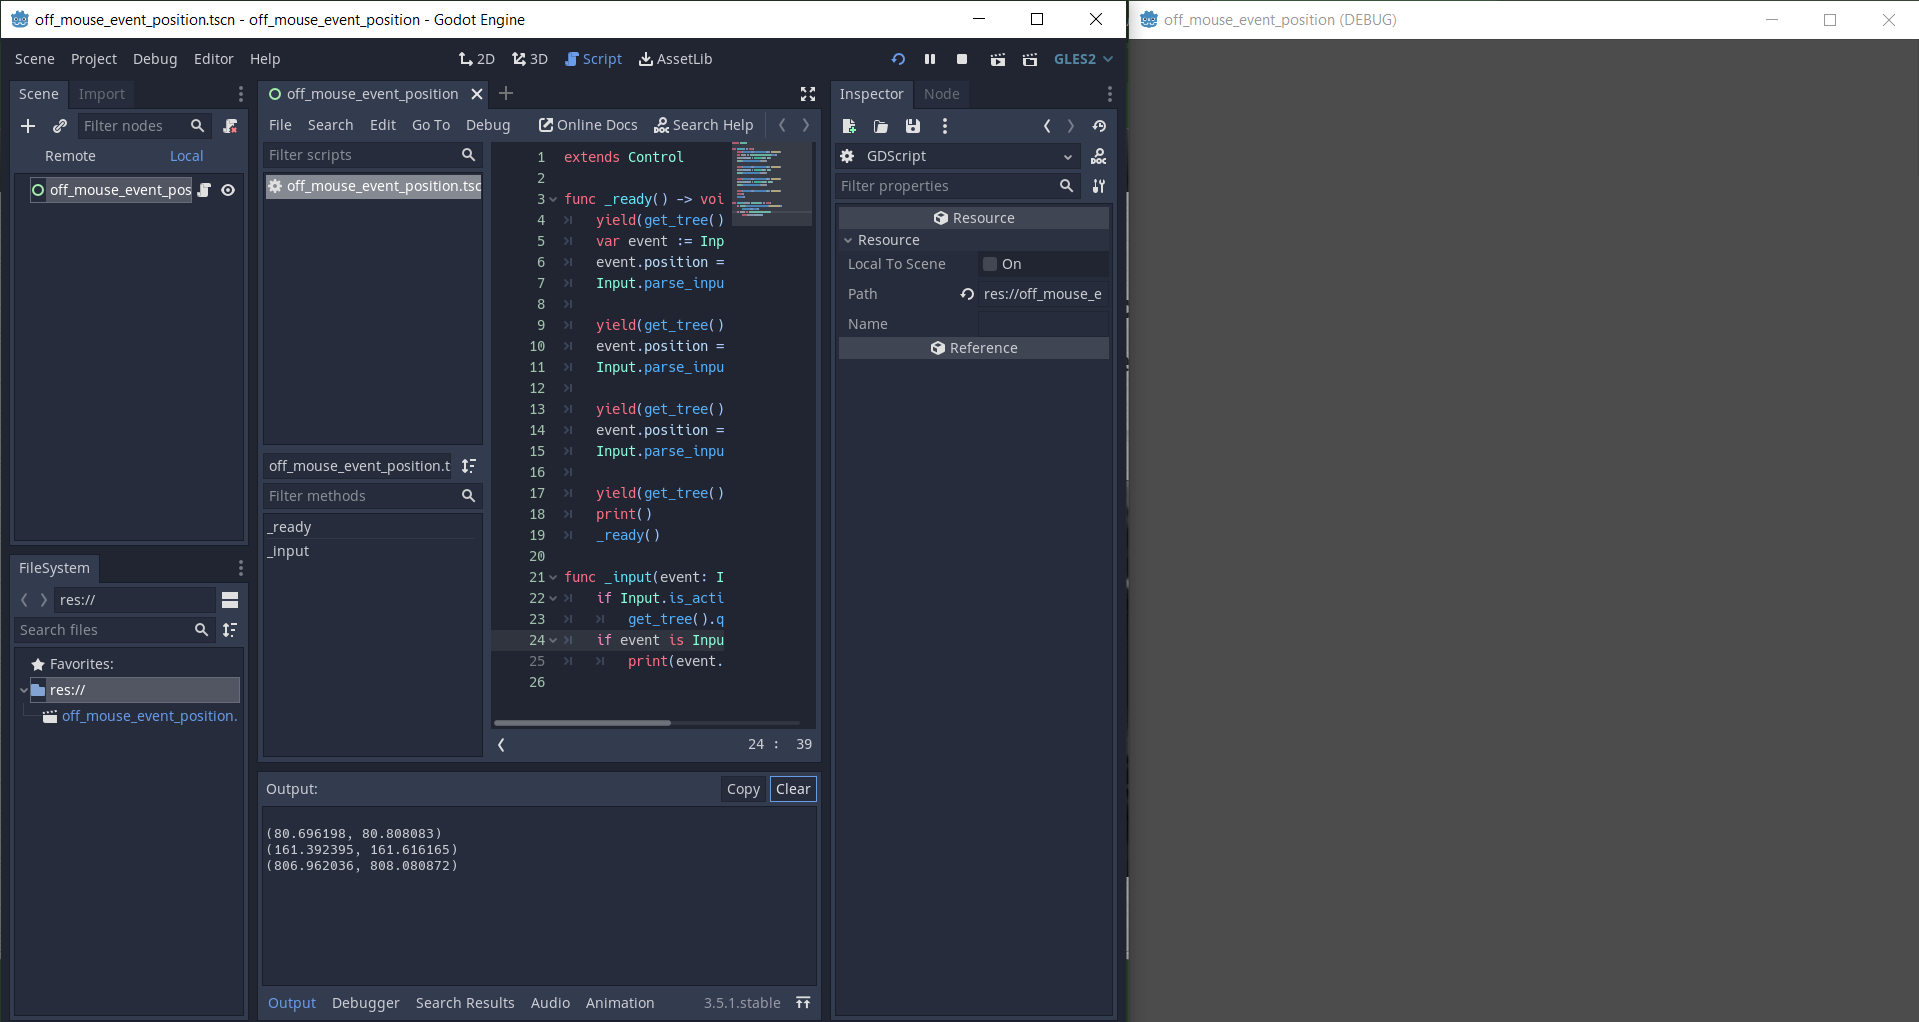The width and height of the screenshot is (1919, 1022).
Task: Switch to the Import tab
Action: (102, 94)
